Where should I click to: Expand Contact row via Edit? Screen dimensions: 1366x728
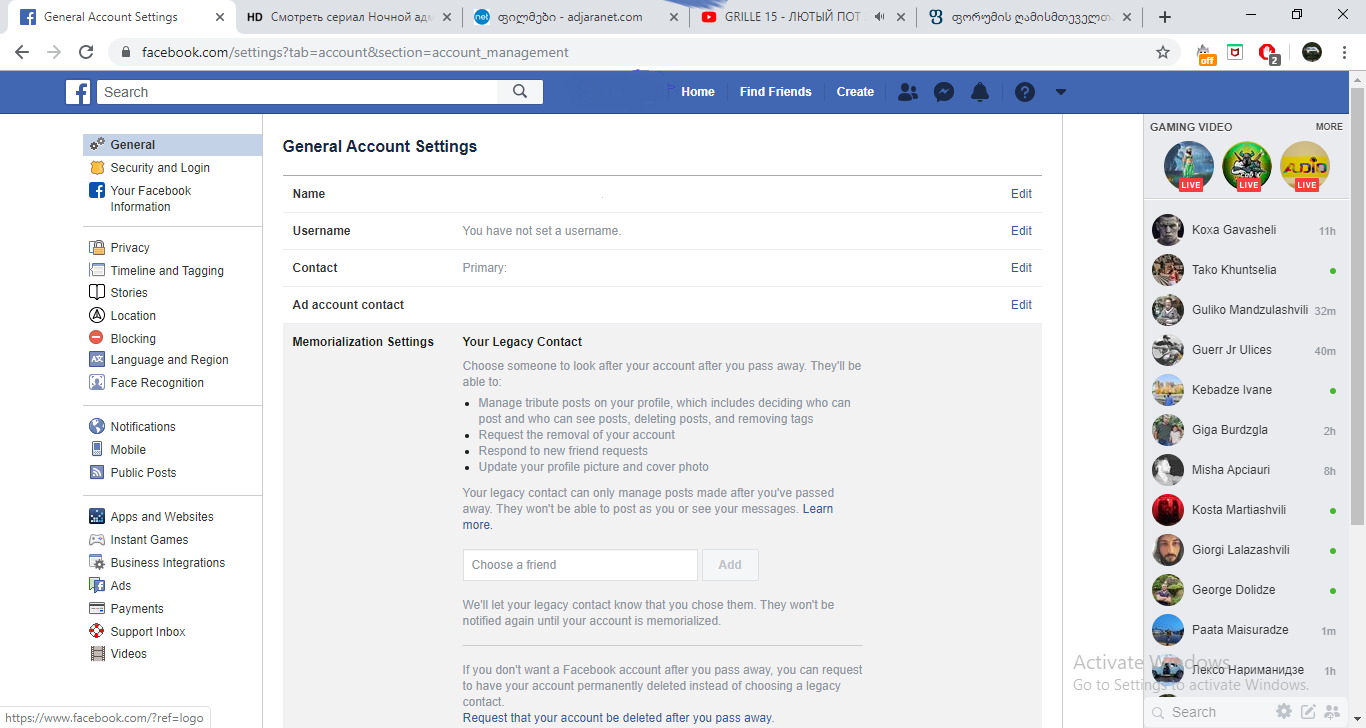coord(1021,268)
